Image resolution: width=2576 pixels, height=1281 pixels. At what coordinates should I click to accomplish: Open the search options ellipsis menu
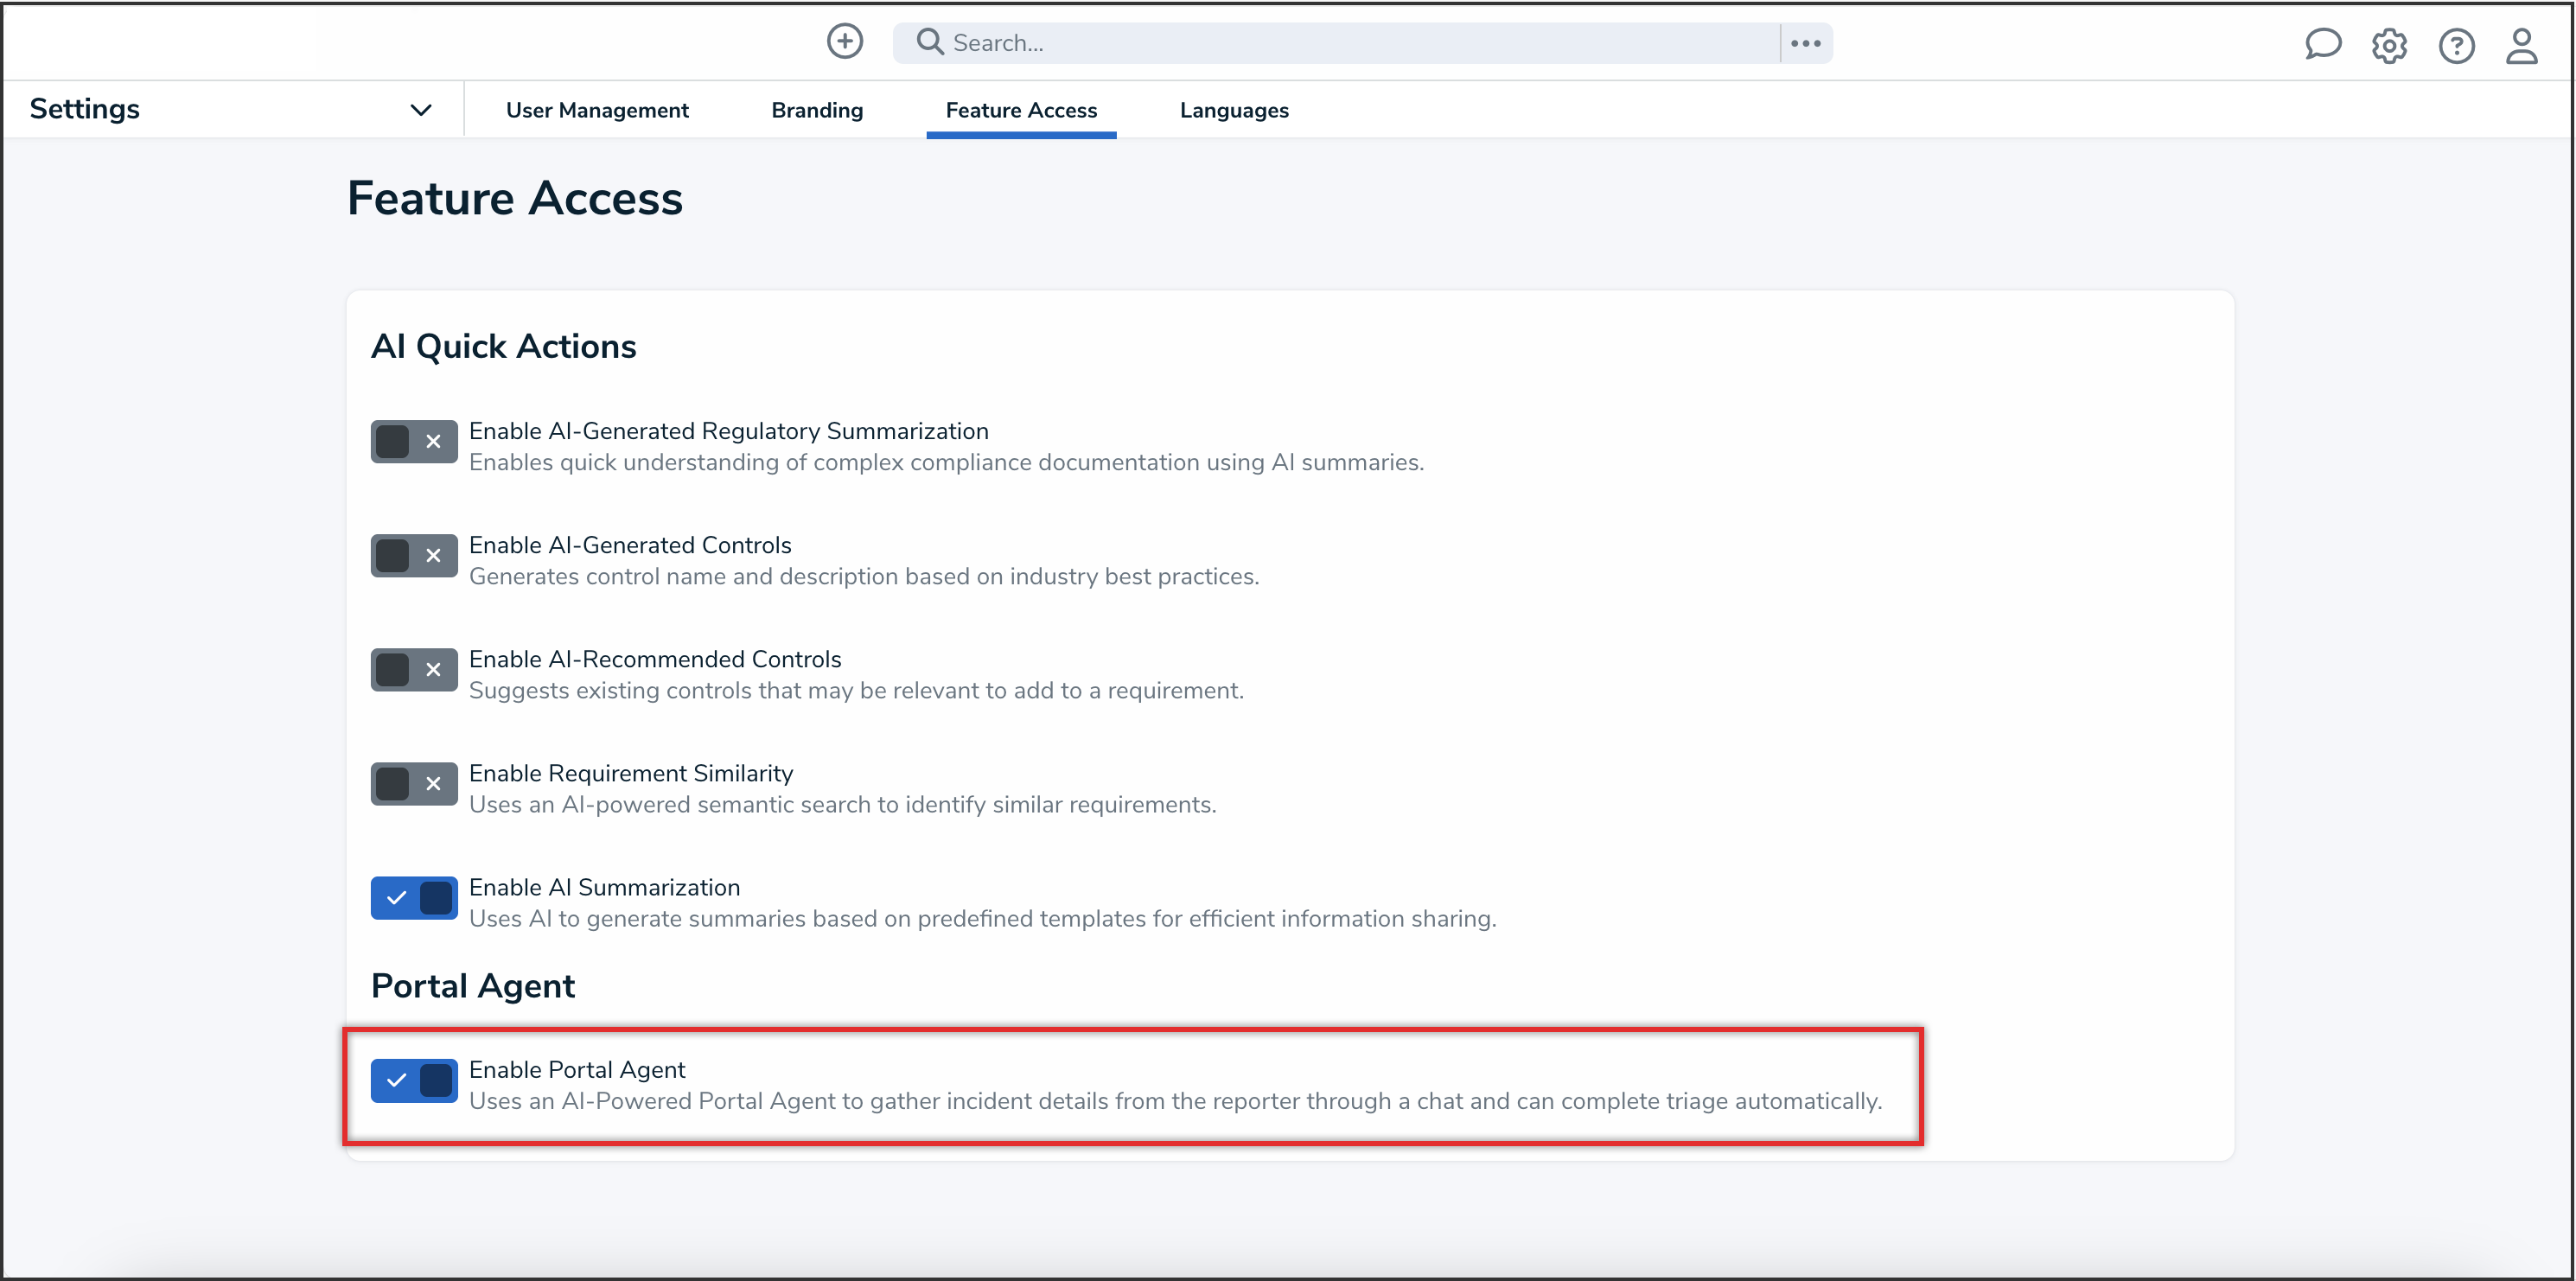(1806, 42)
